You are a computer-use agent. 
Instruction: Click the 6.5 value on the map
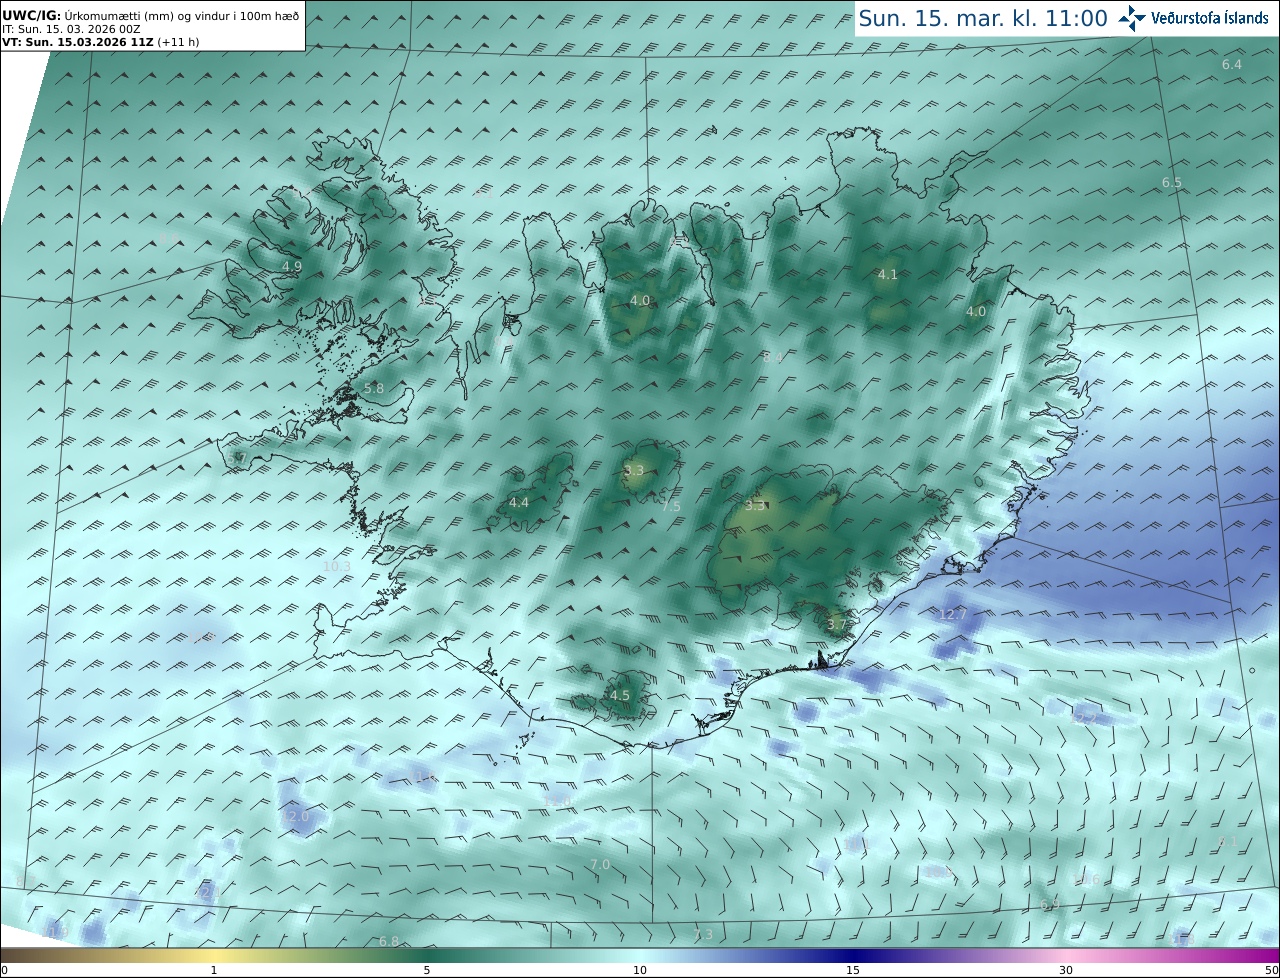coord(1172,183)
